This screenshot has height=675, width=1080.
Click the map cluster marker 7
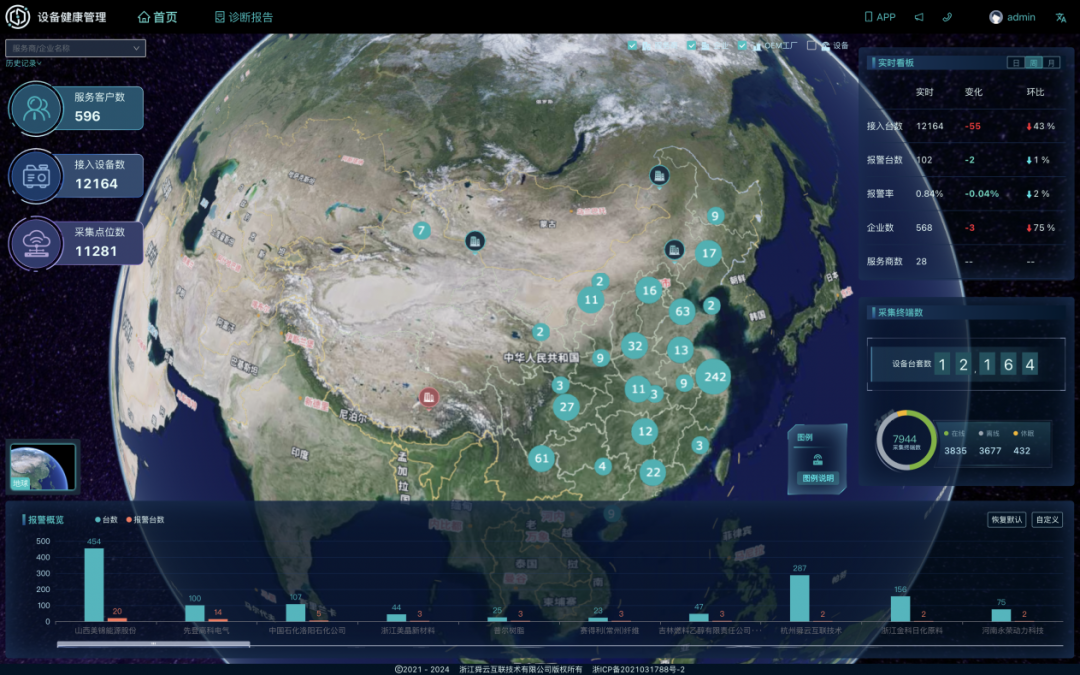(422, 230)
